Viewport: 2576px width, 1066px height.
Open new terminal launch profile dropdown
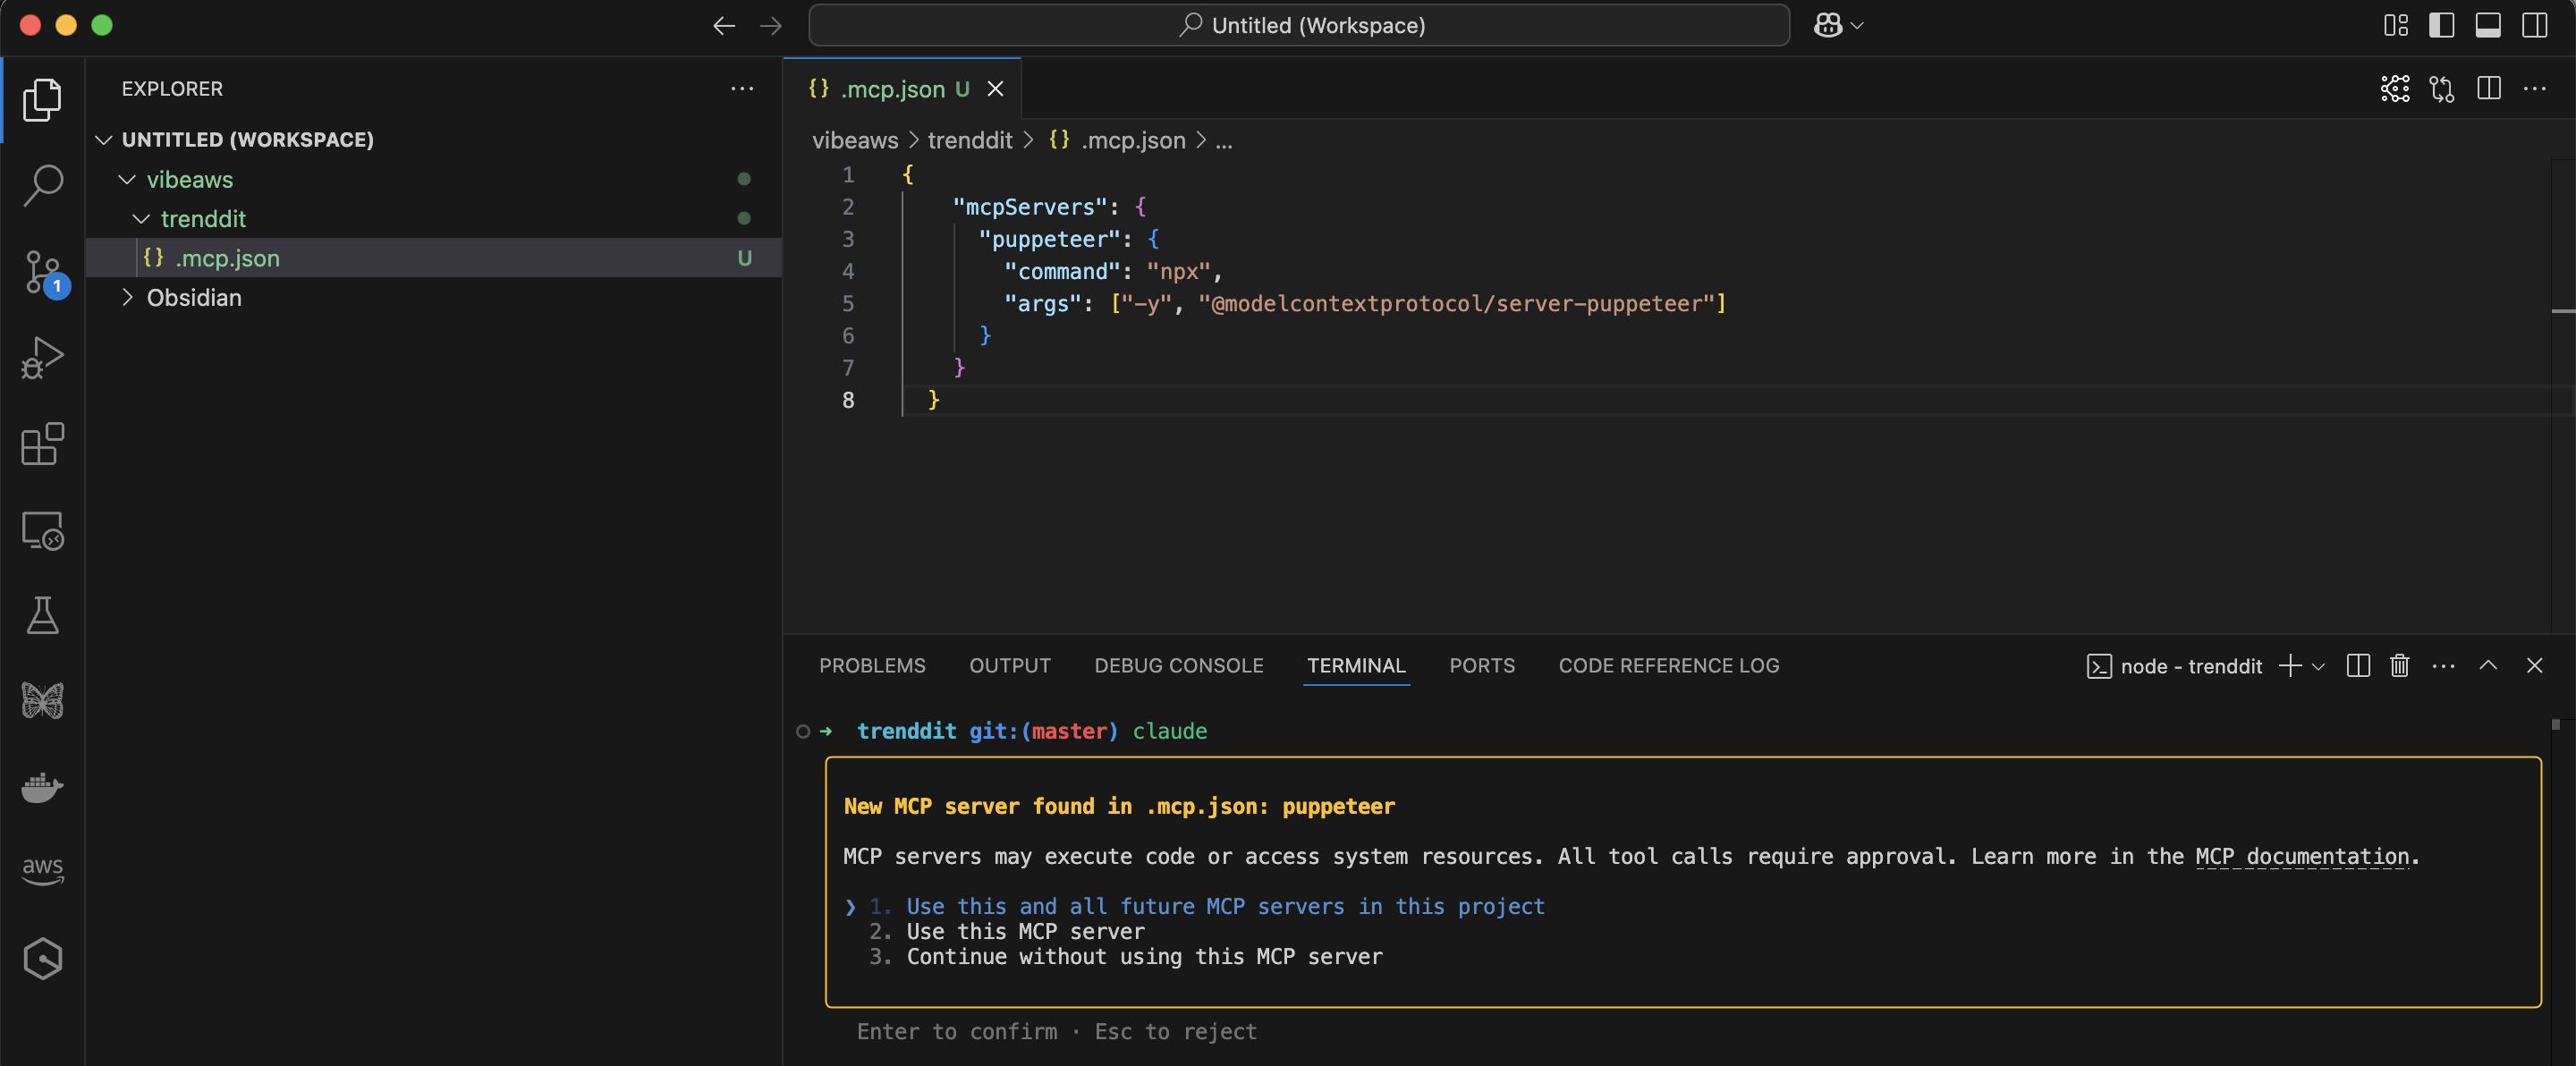point(2318,666)
